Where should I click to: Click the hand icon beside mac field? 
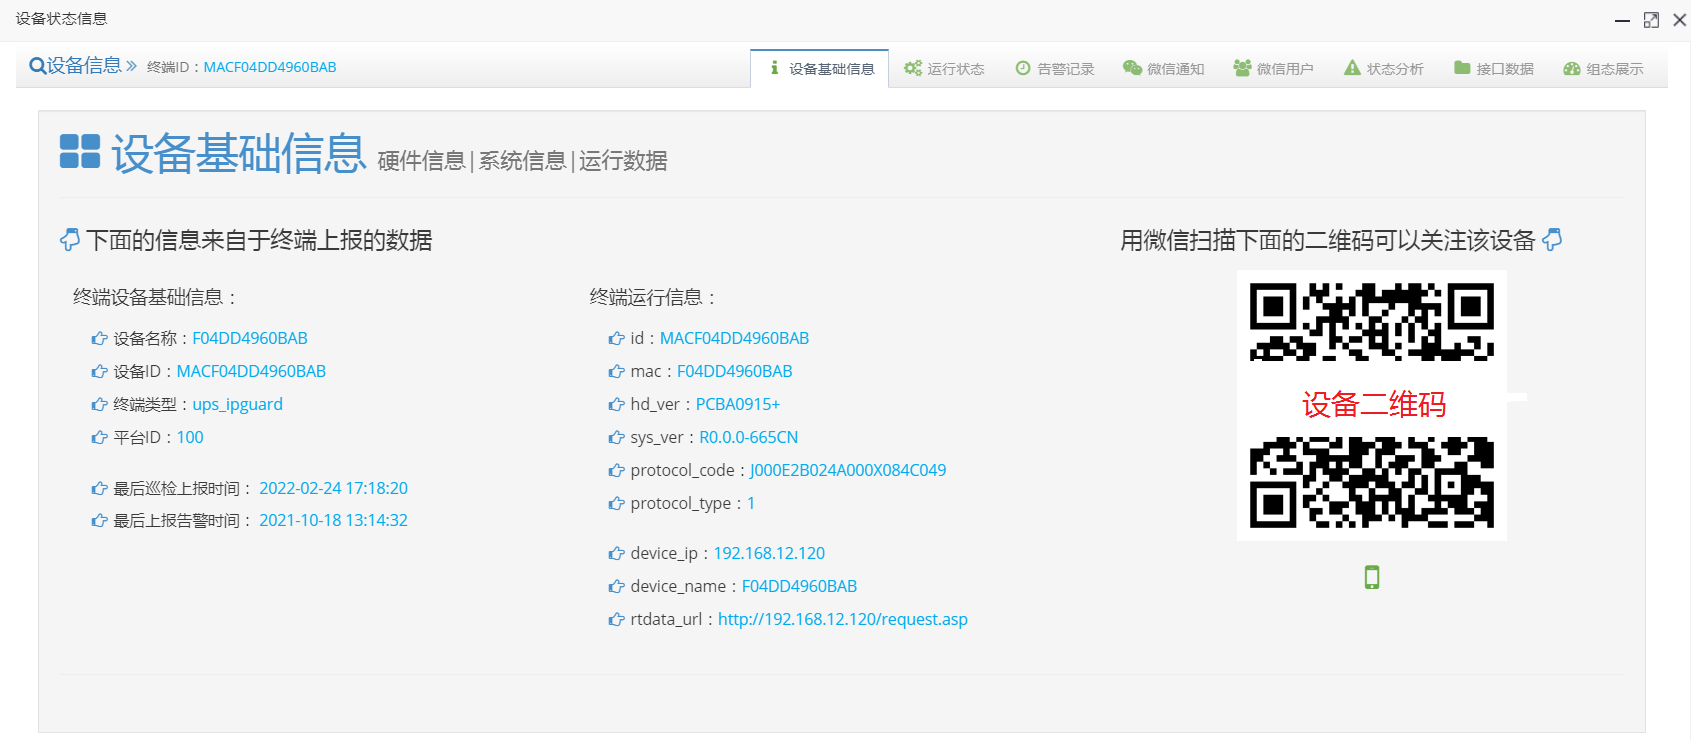tap(616, 372)
